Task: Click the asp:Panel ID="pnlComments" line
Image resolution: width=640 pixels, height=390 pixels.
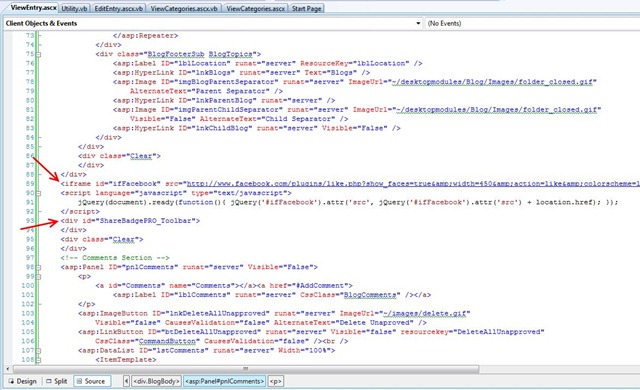Action: coord(189,267)
